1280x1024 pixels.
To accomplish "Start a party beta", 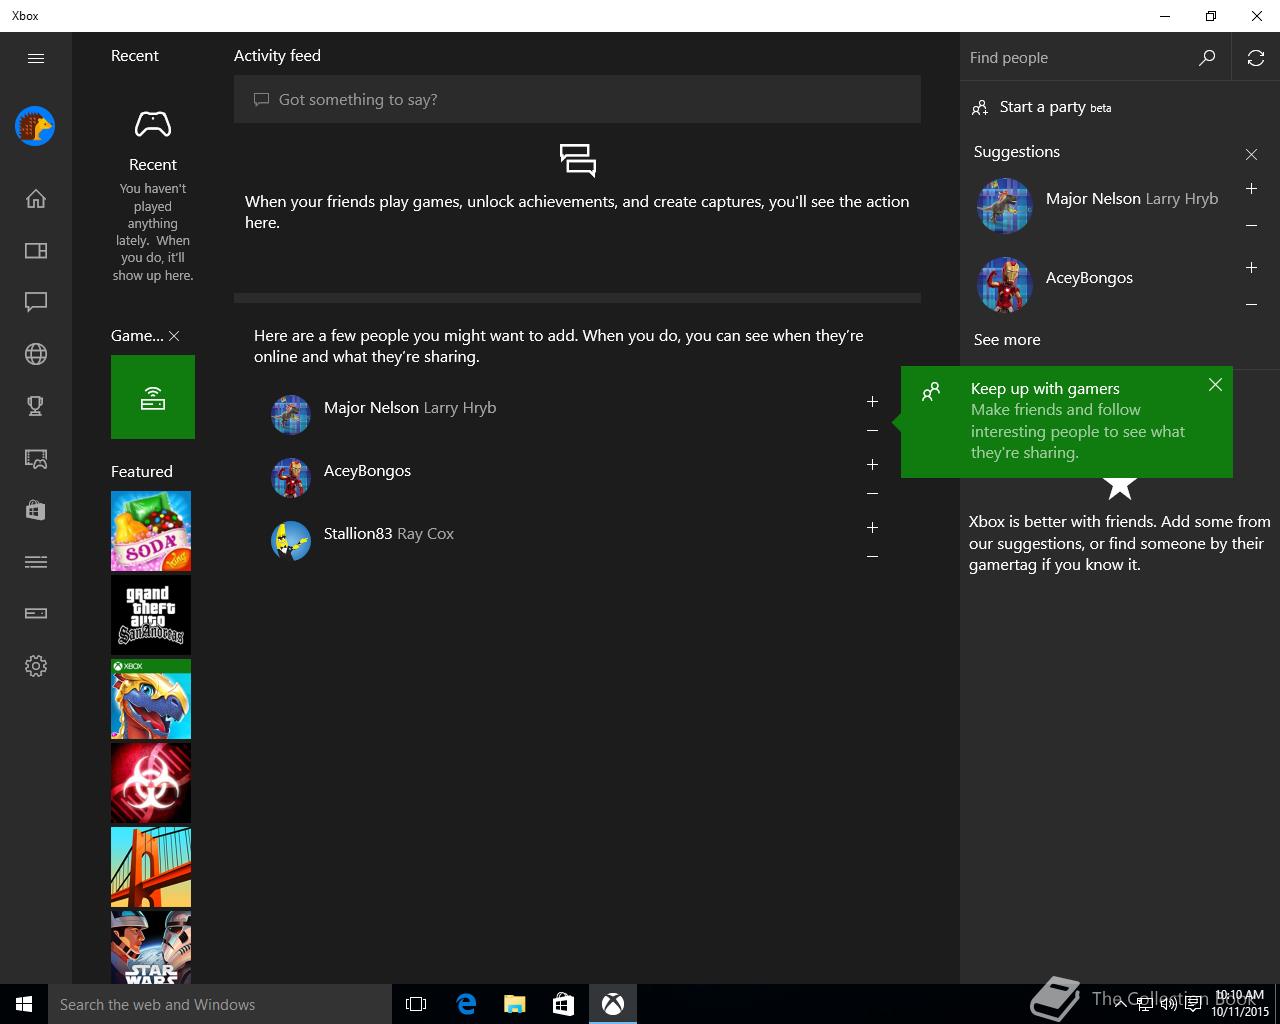I will [1041, 107].
